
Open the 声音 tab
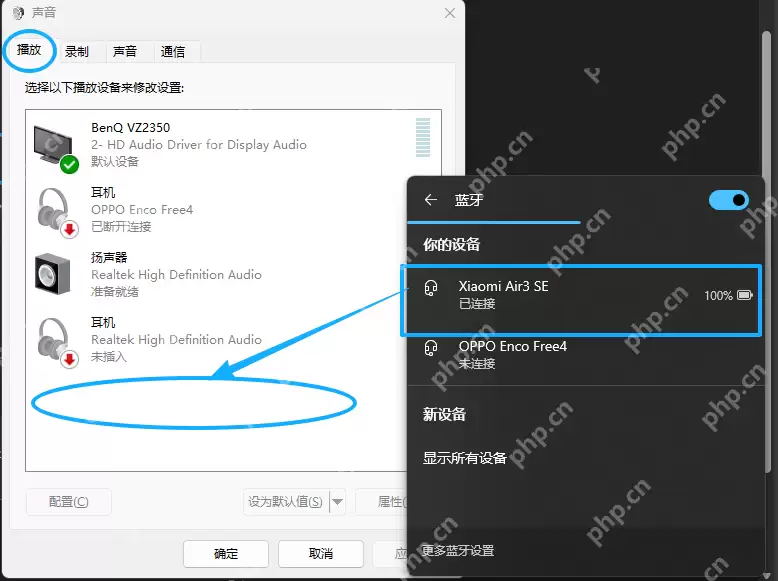[125, 52]
